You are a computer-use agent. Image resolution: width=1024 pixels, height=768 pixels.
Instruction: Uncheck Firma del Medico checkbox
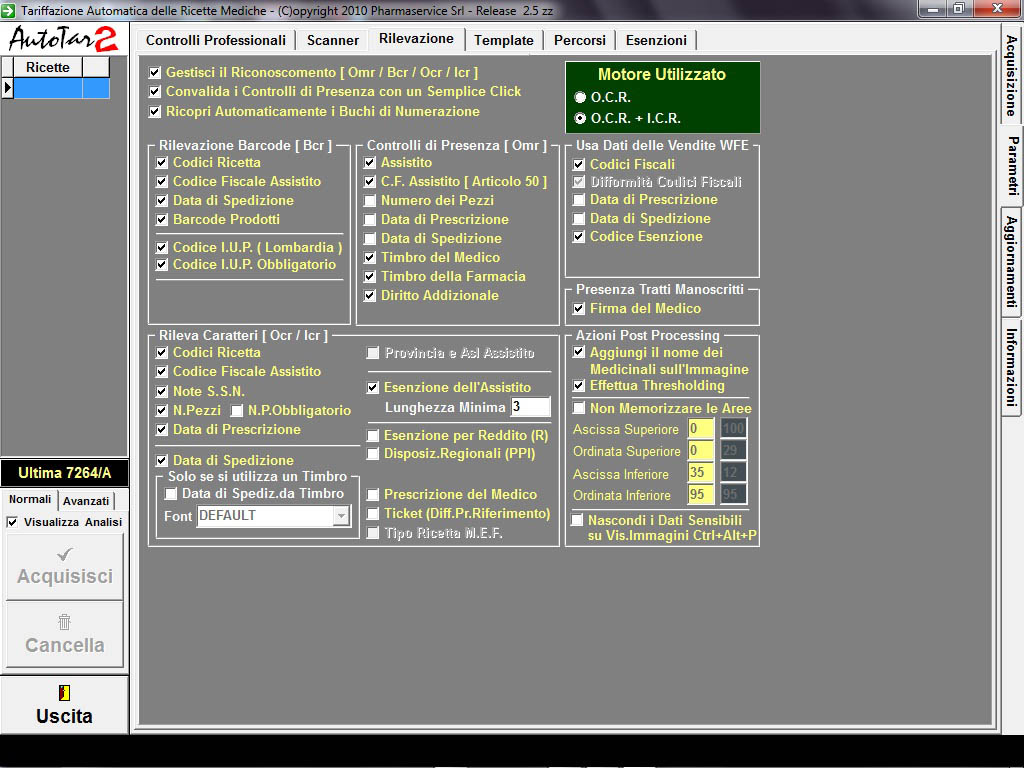click(580, 309)
